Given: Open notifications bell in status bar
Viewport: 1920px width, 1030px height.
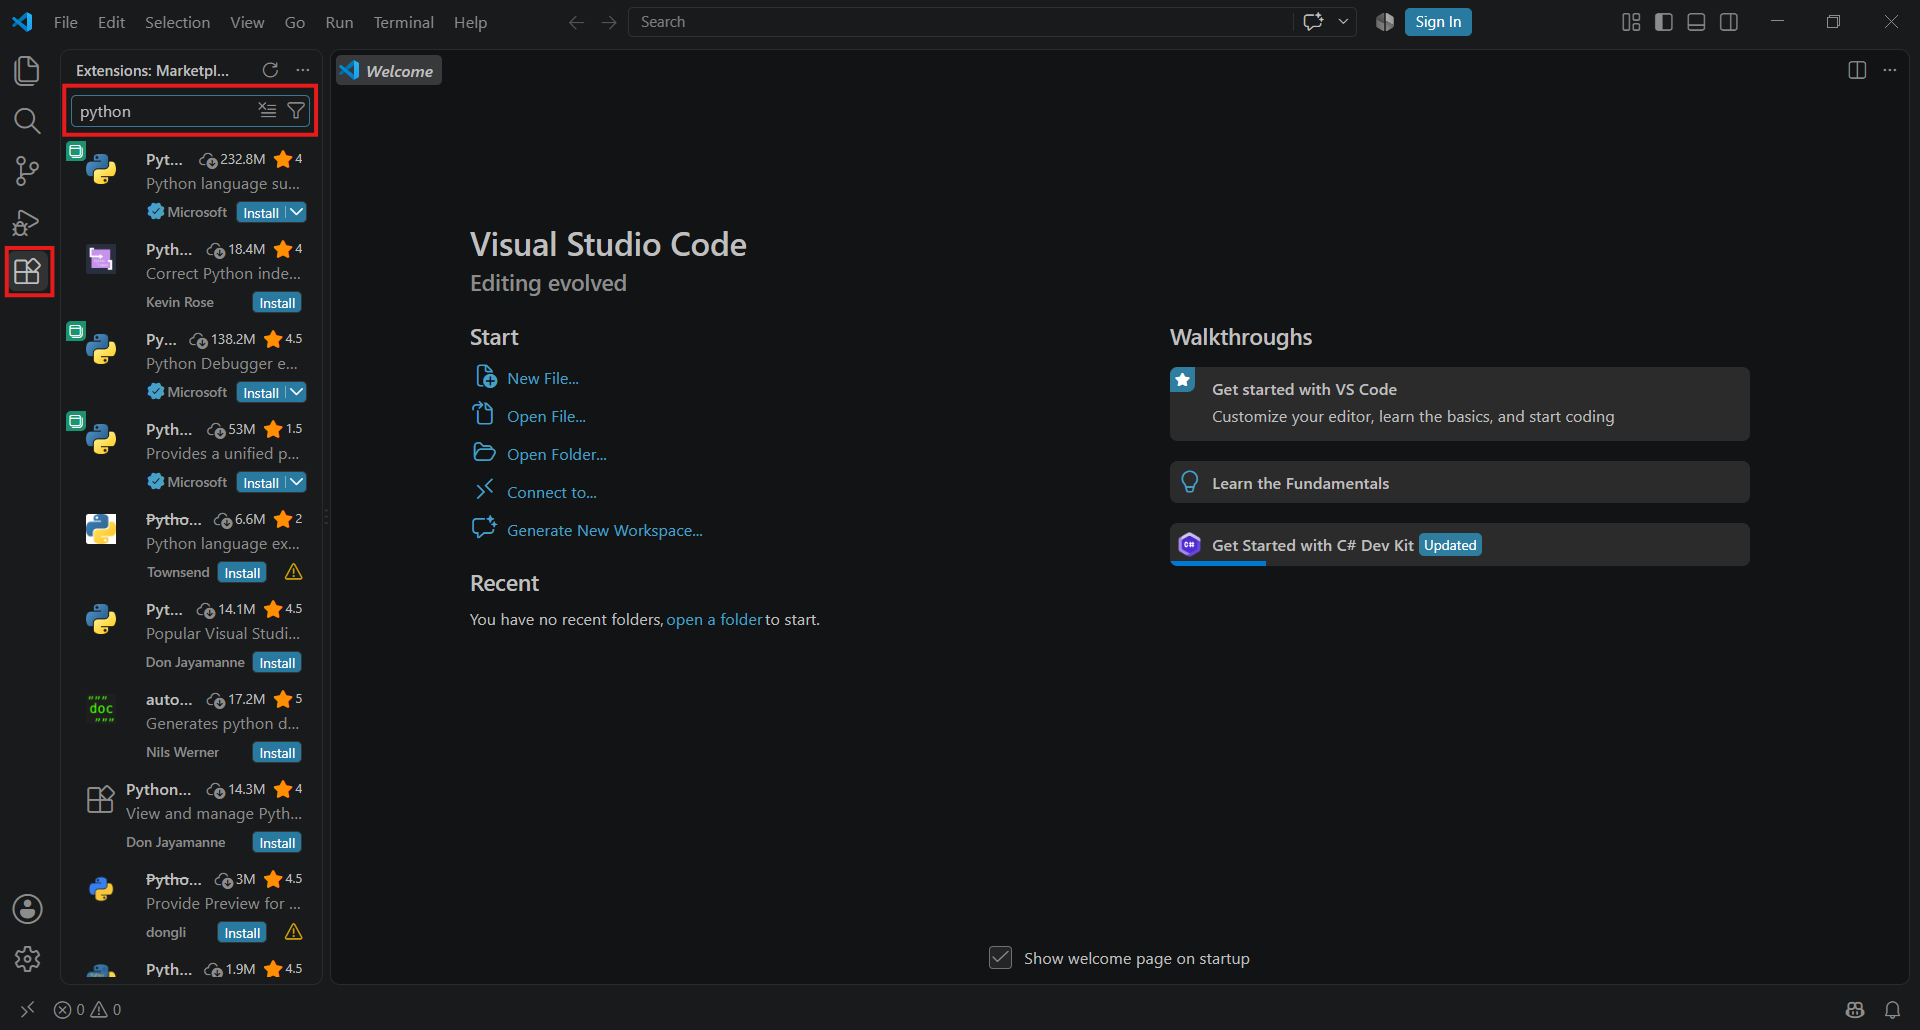Looking at the screenshot, I should tap(1892, 1010).
